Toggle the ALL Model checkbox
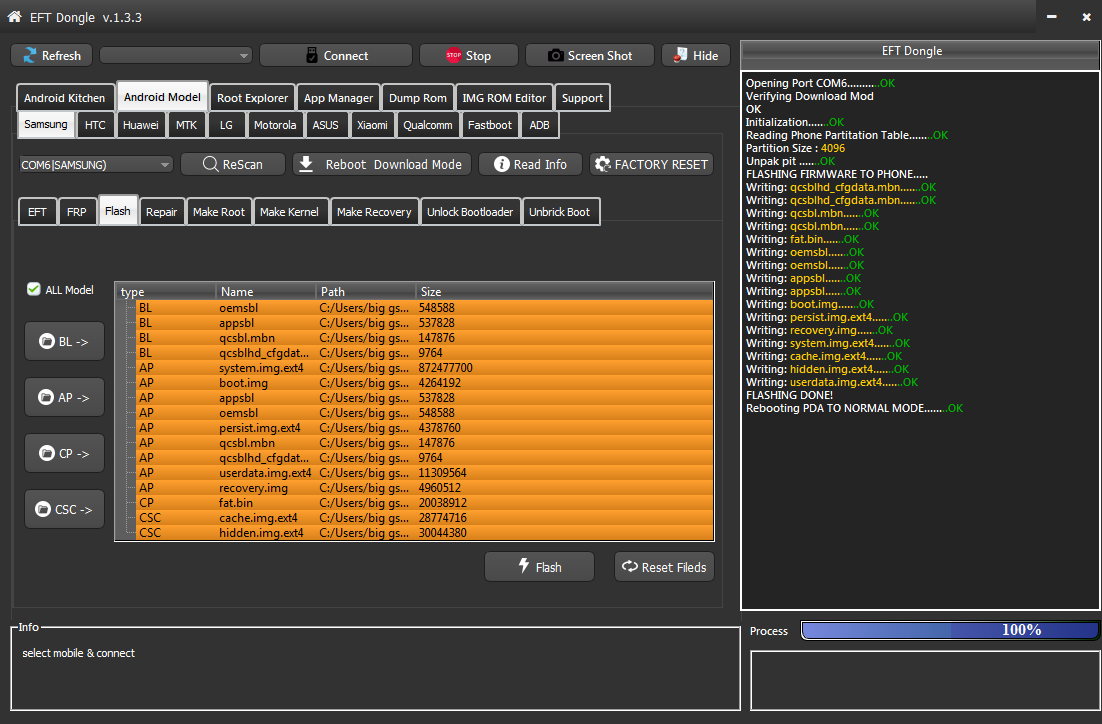 [x=33, y=289]
